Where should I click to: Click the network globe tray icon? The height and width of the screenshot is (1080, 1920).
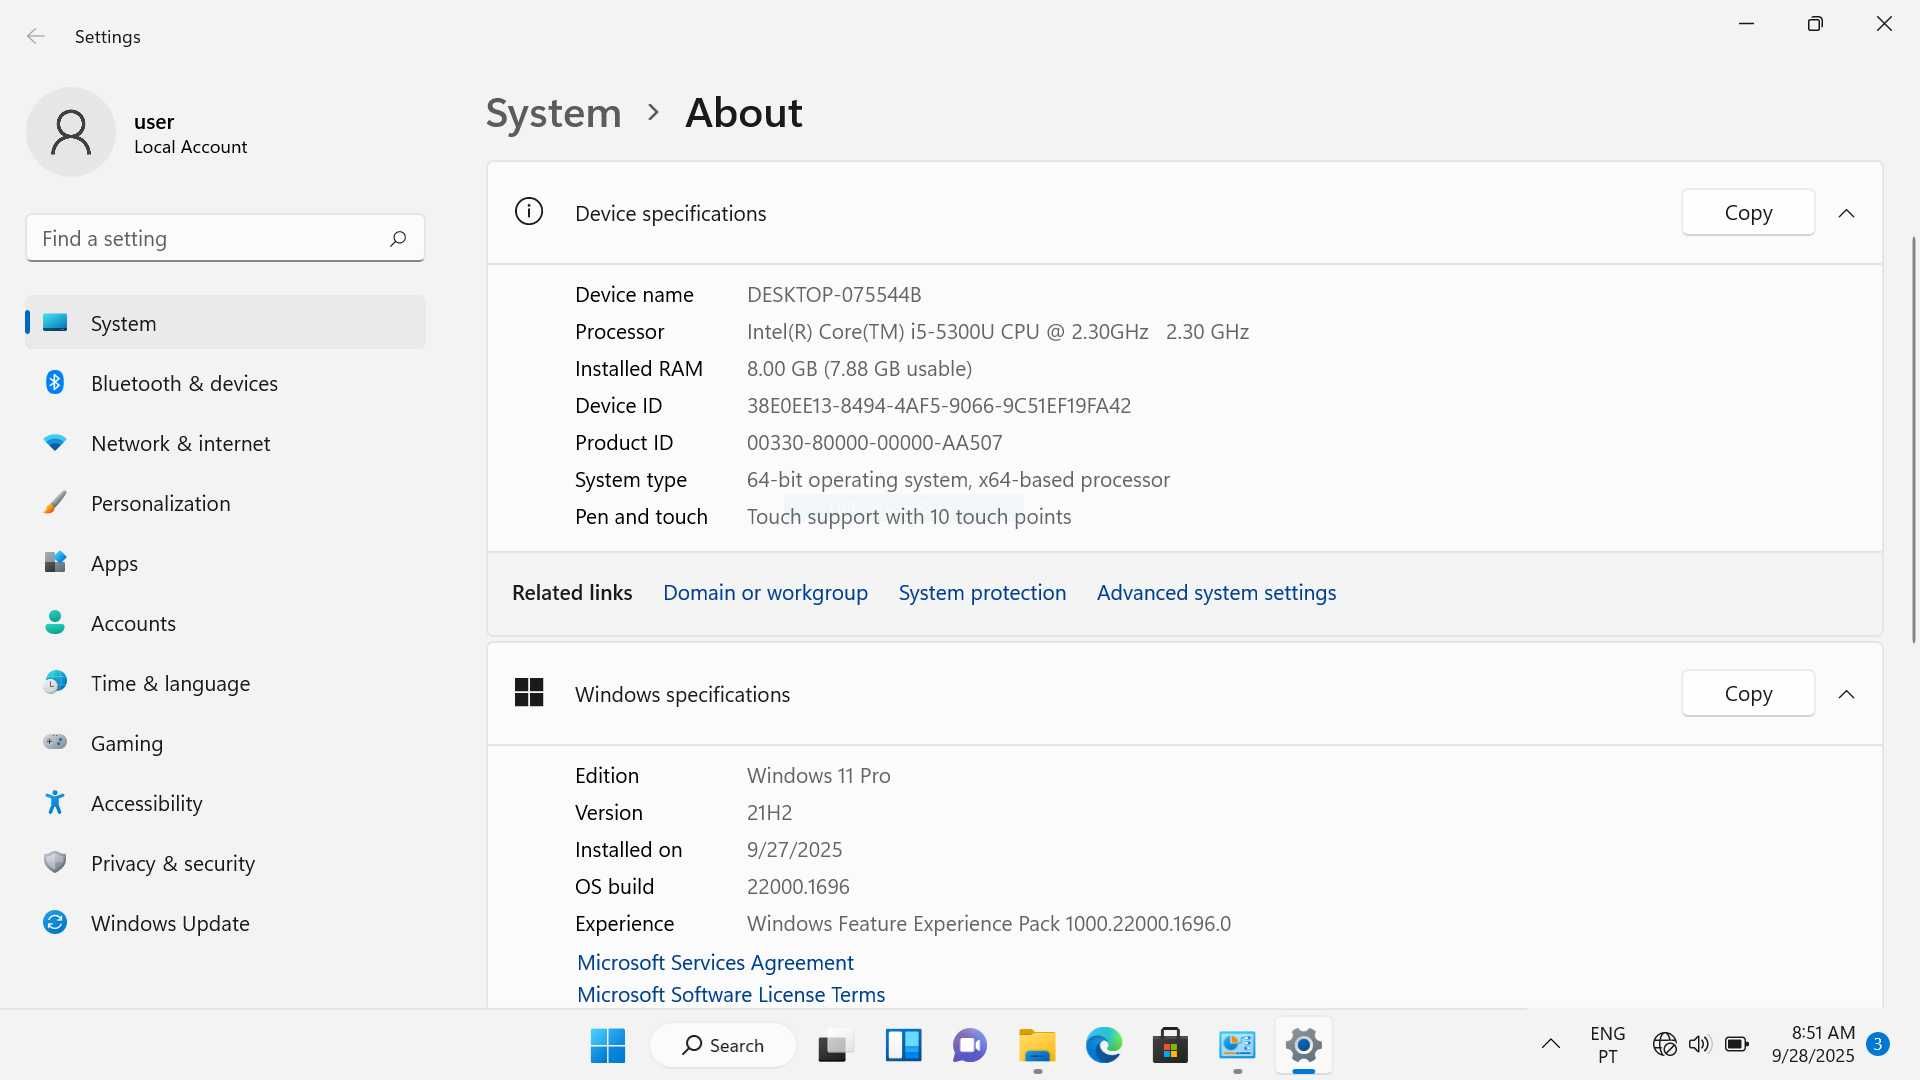click(x=1664, y=1045)
